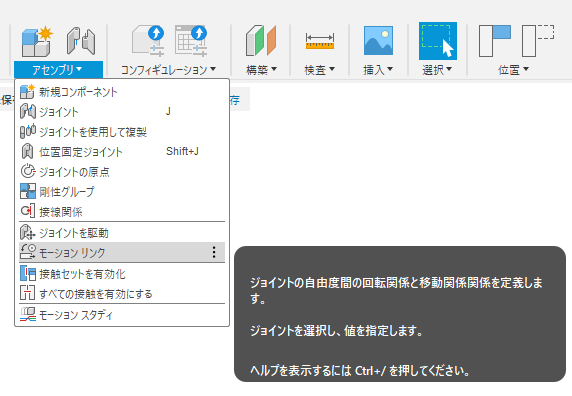Click the insert image toolbar icon
Viewport: 572px width, 396px height.
378,40
